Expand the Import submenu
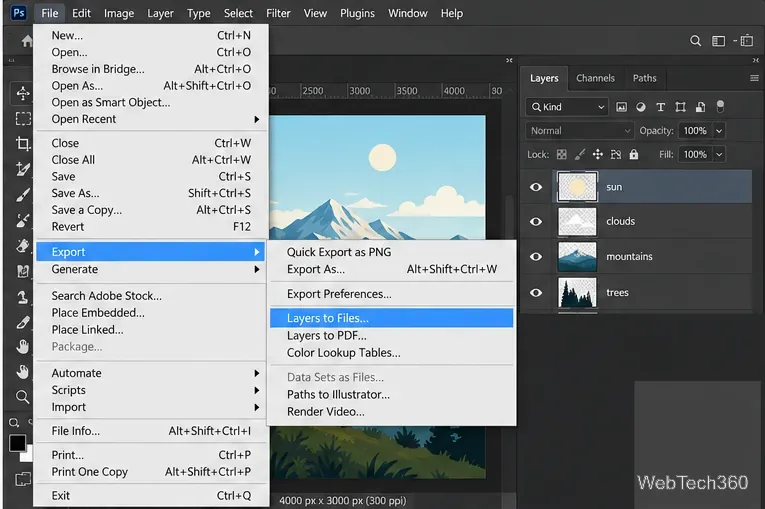Viewport: 765px width, 509px height. point(151,407)
